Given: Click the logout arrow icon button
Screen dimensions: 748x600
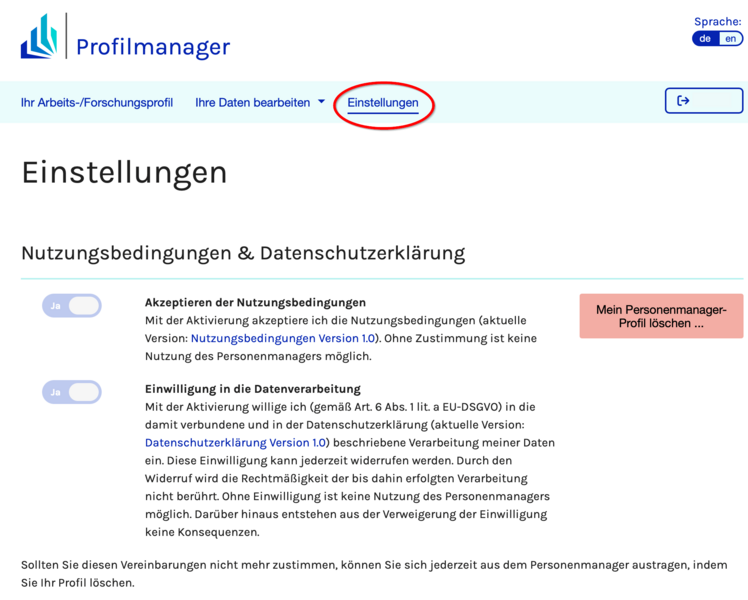Looking at the screenshot, I should coord(703,101).
